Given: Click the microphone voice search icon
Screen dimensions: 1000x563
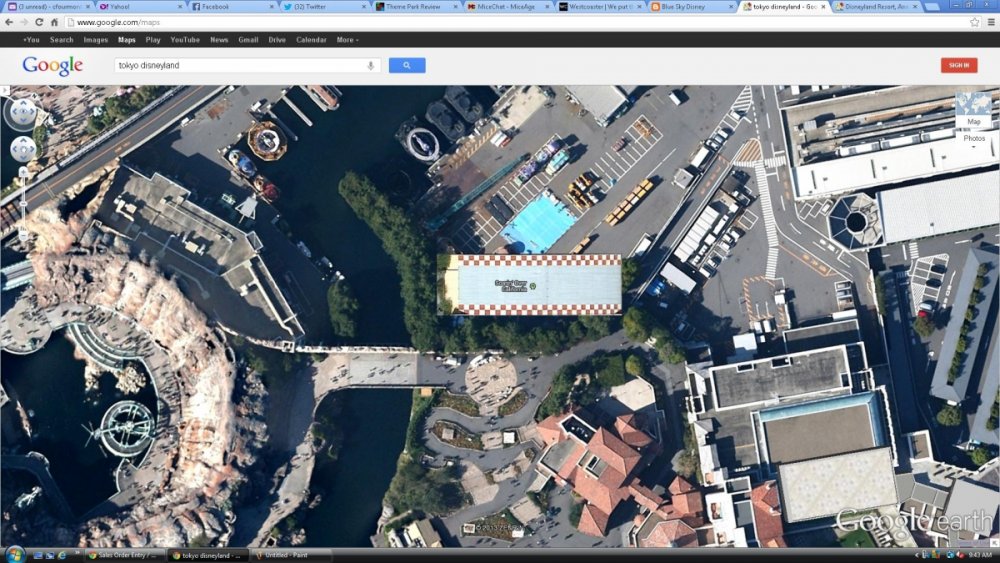Looking at the screenshot, I should tap(371, 65).
